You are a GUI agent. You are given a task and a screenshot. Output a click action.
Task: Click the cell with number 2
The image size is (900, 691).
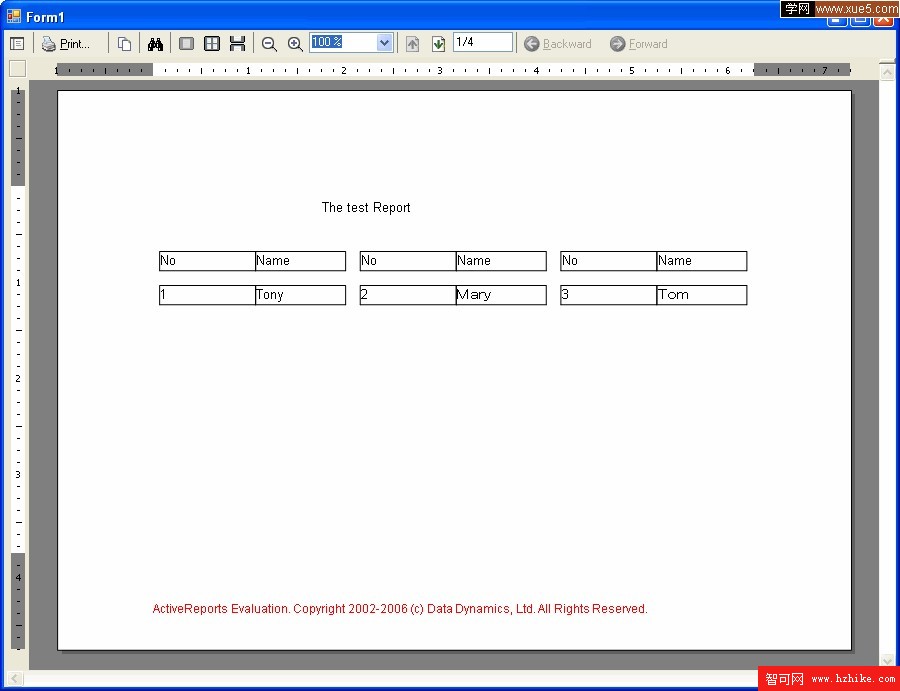click(x=408, y=295)
